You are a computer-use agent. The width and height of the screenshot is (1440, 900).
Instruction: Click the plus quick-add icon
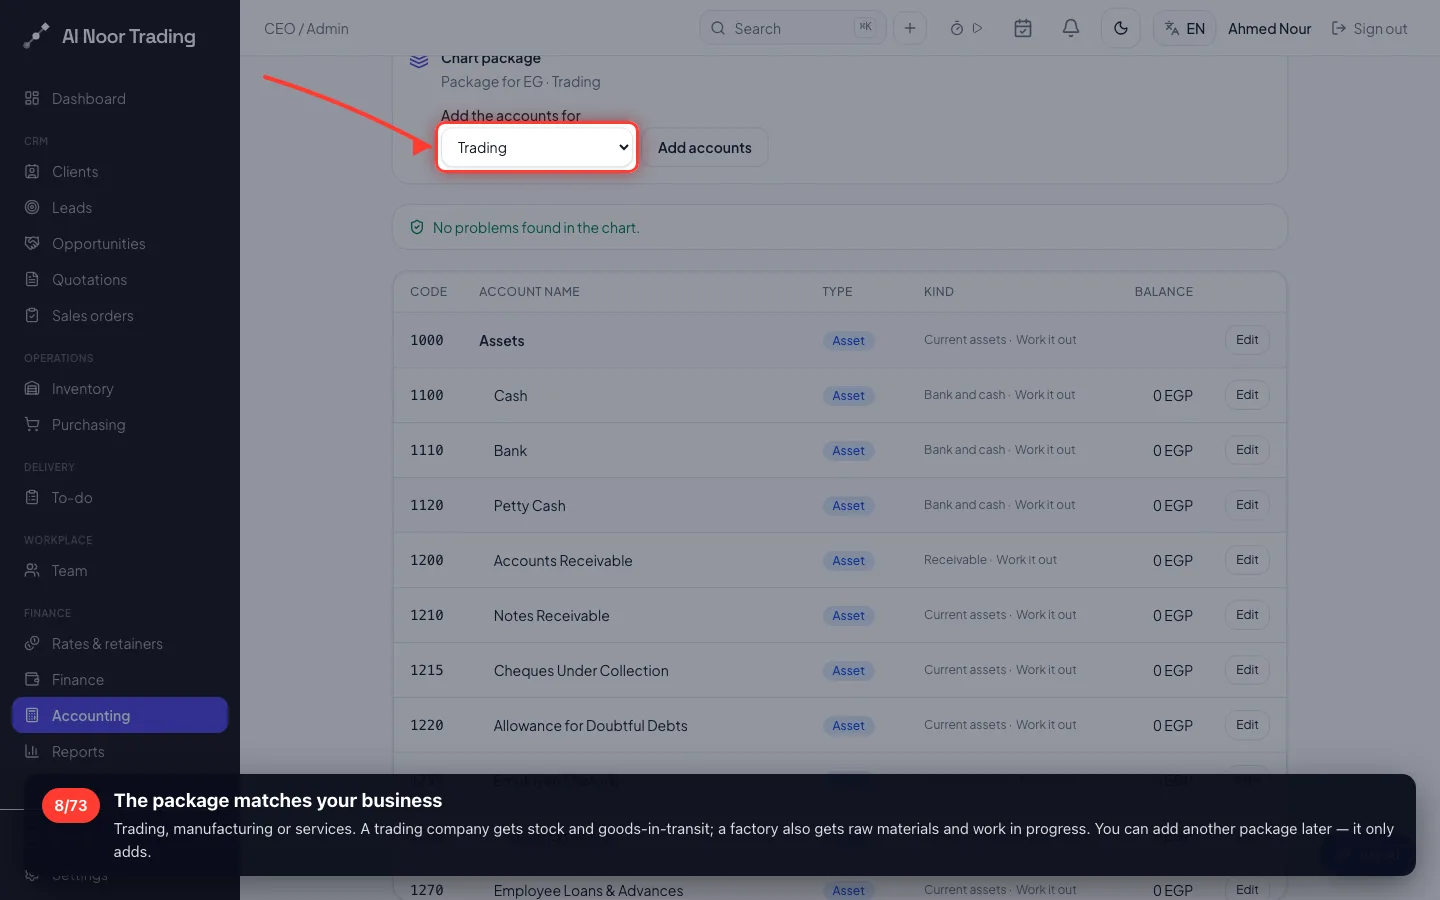point(910,28)
